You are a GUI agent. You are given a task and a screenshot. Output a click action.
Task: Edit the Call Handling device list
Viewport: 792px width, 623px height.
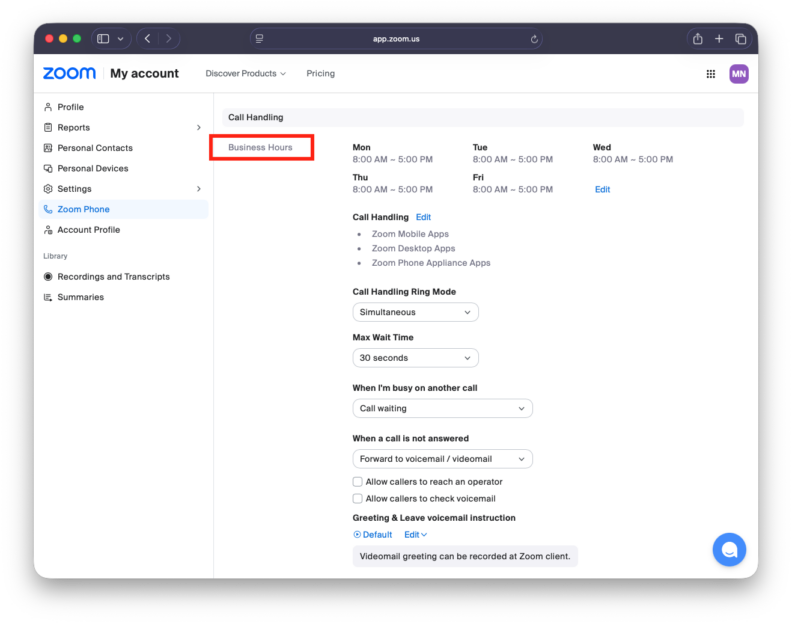pyautogui.click(x=423, y=217)
